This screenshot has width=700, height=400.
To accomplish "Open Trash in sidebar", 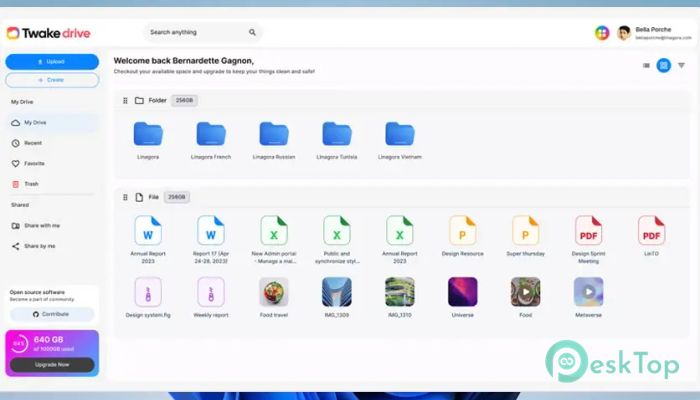I will [x=25, y=184].
